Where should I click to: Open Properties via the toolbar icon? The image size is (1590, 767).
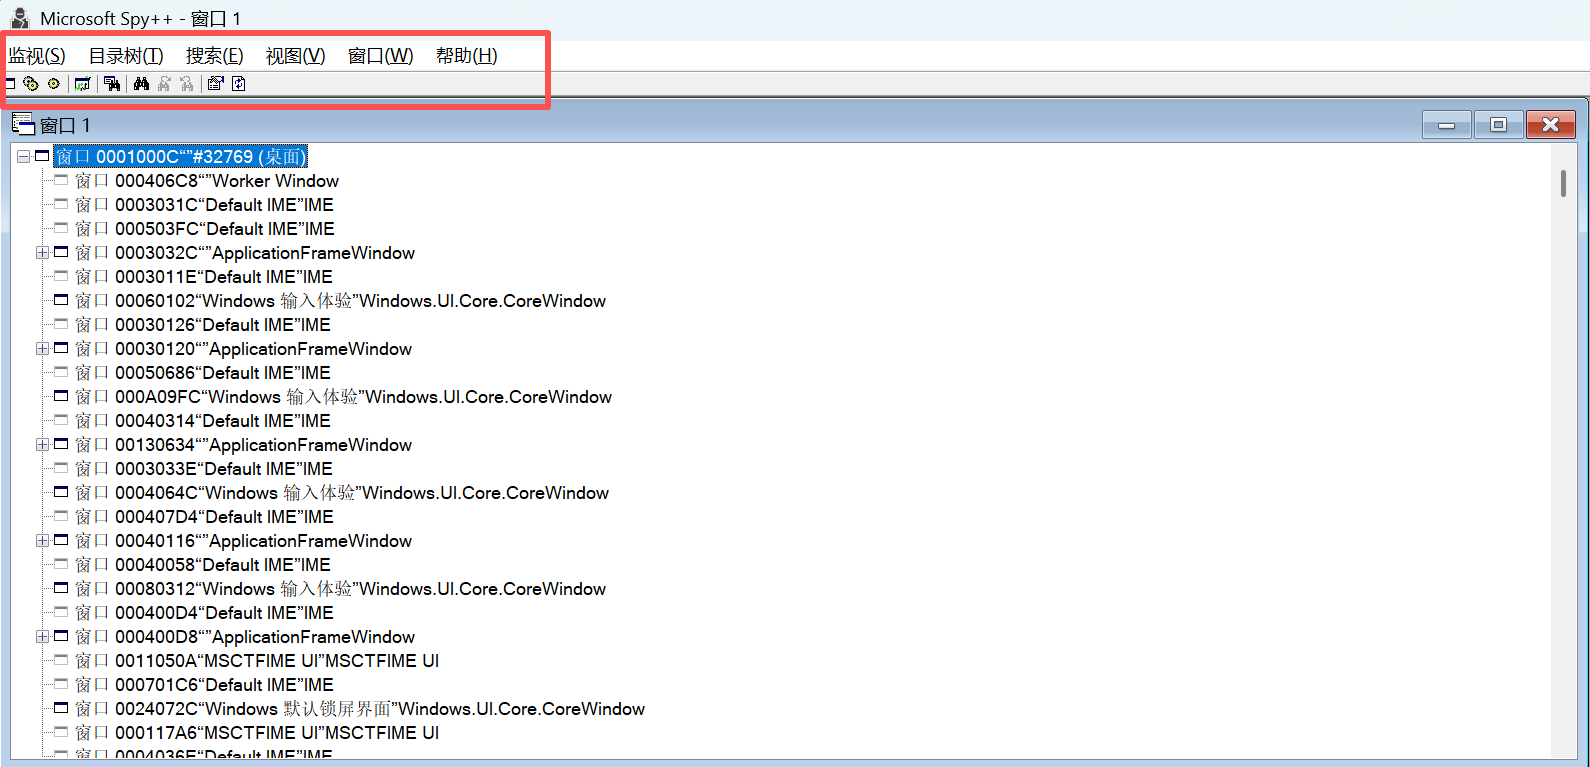(215, 84)
